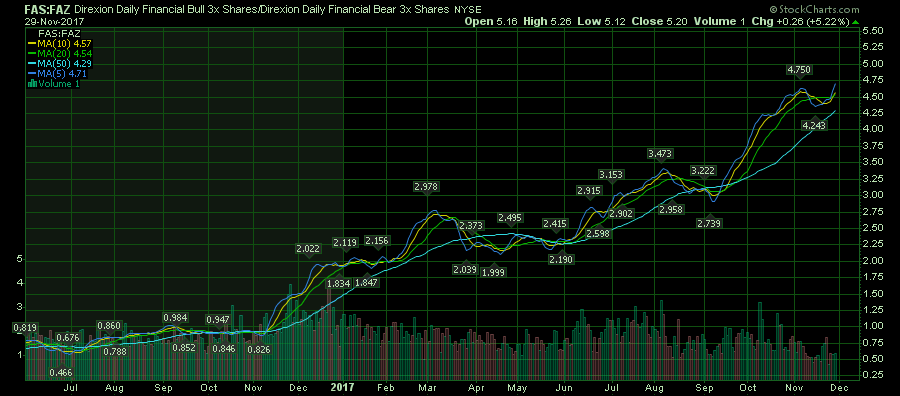This screenshot has height=396, width=900.
Task: Click the 0.984 September price label
Action: [x=175, y=317]
